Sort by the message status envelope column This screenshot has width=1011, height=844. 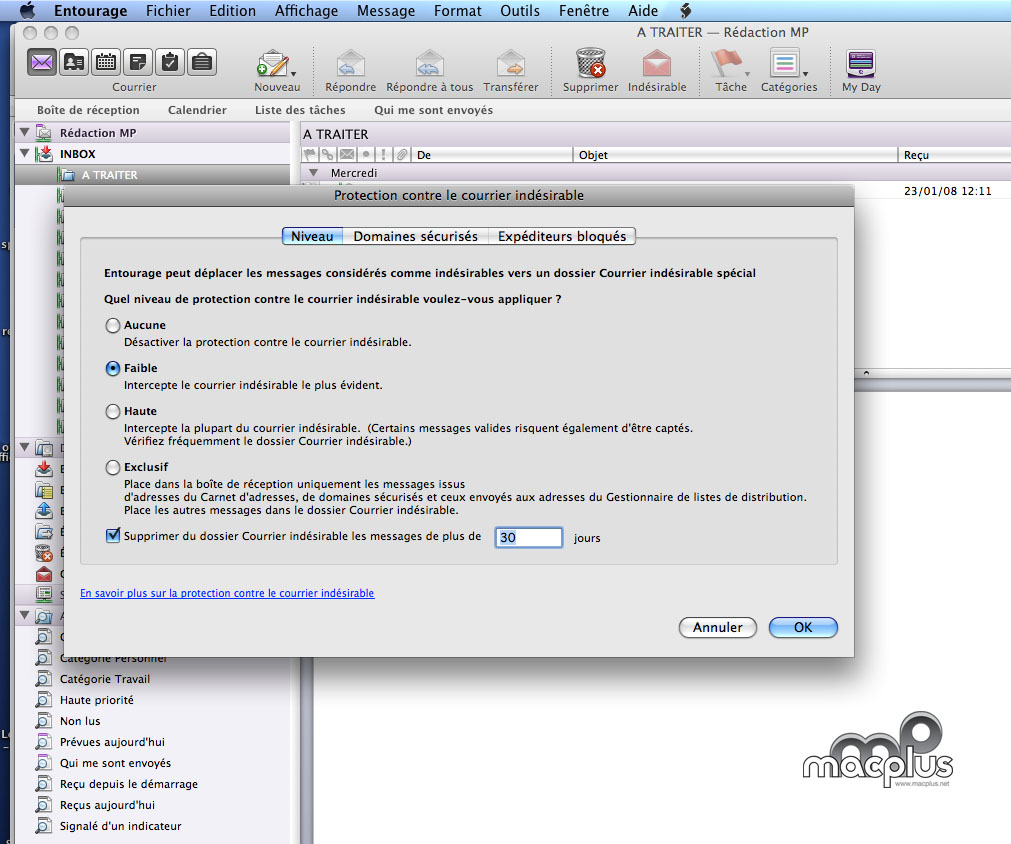(x=347, y=155)
